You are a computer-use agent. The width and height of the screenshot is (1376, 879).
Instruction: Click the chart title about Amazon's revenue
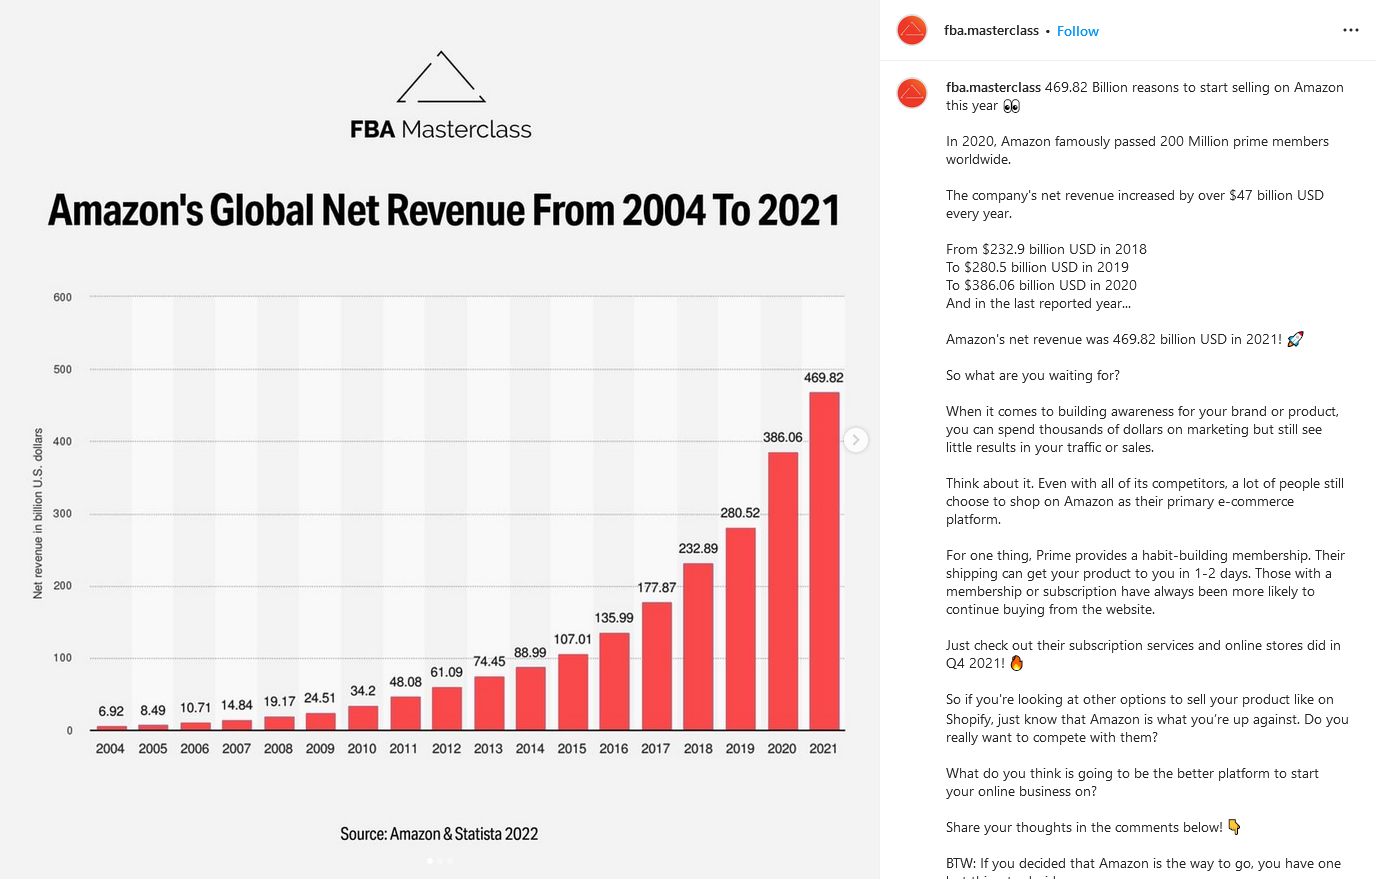pos(444,210)
